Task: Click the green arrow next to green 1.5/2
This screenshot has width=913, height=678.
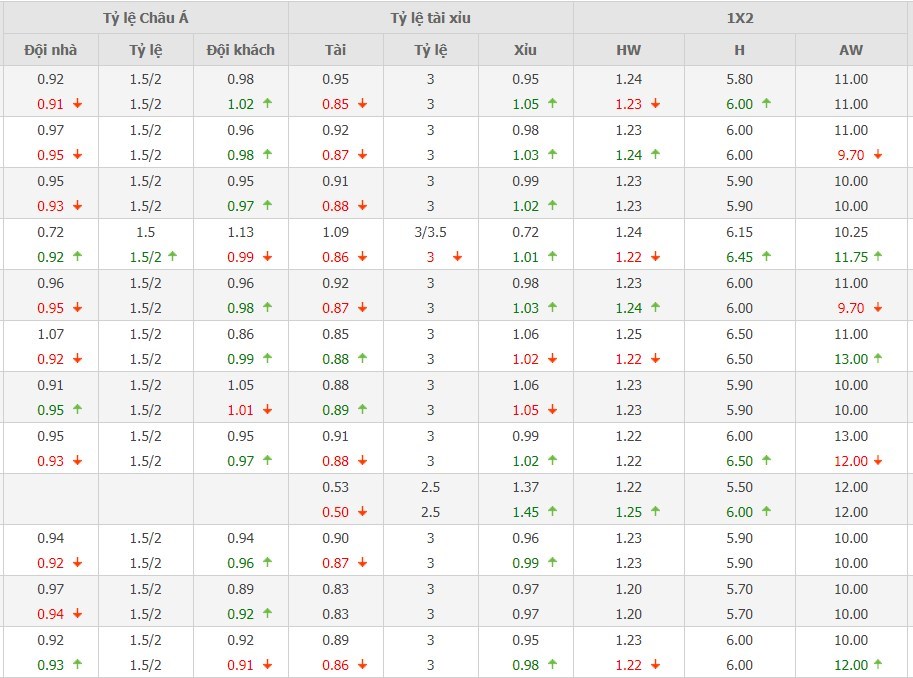Action: pos(172,257)
